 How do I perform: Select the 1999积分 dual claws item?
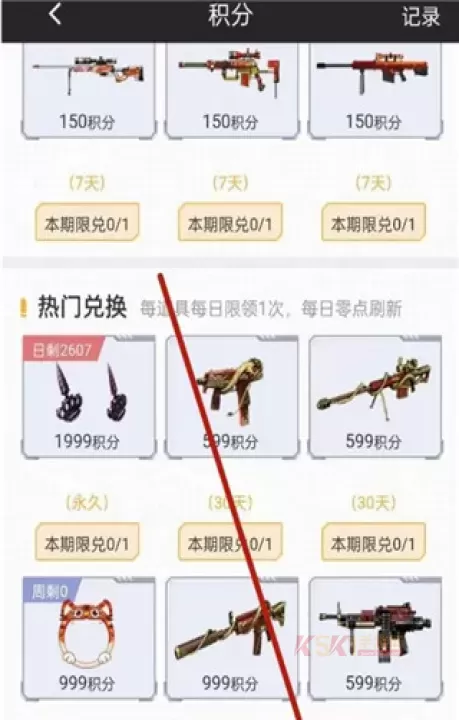coord(89,397)
